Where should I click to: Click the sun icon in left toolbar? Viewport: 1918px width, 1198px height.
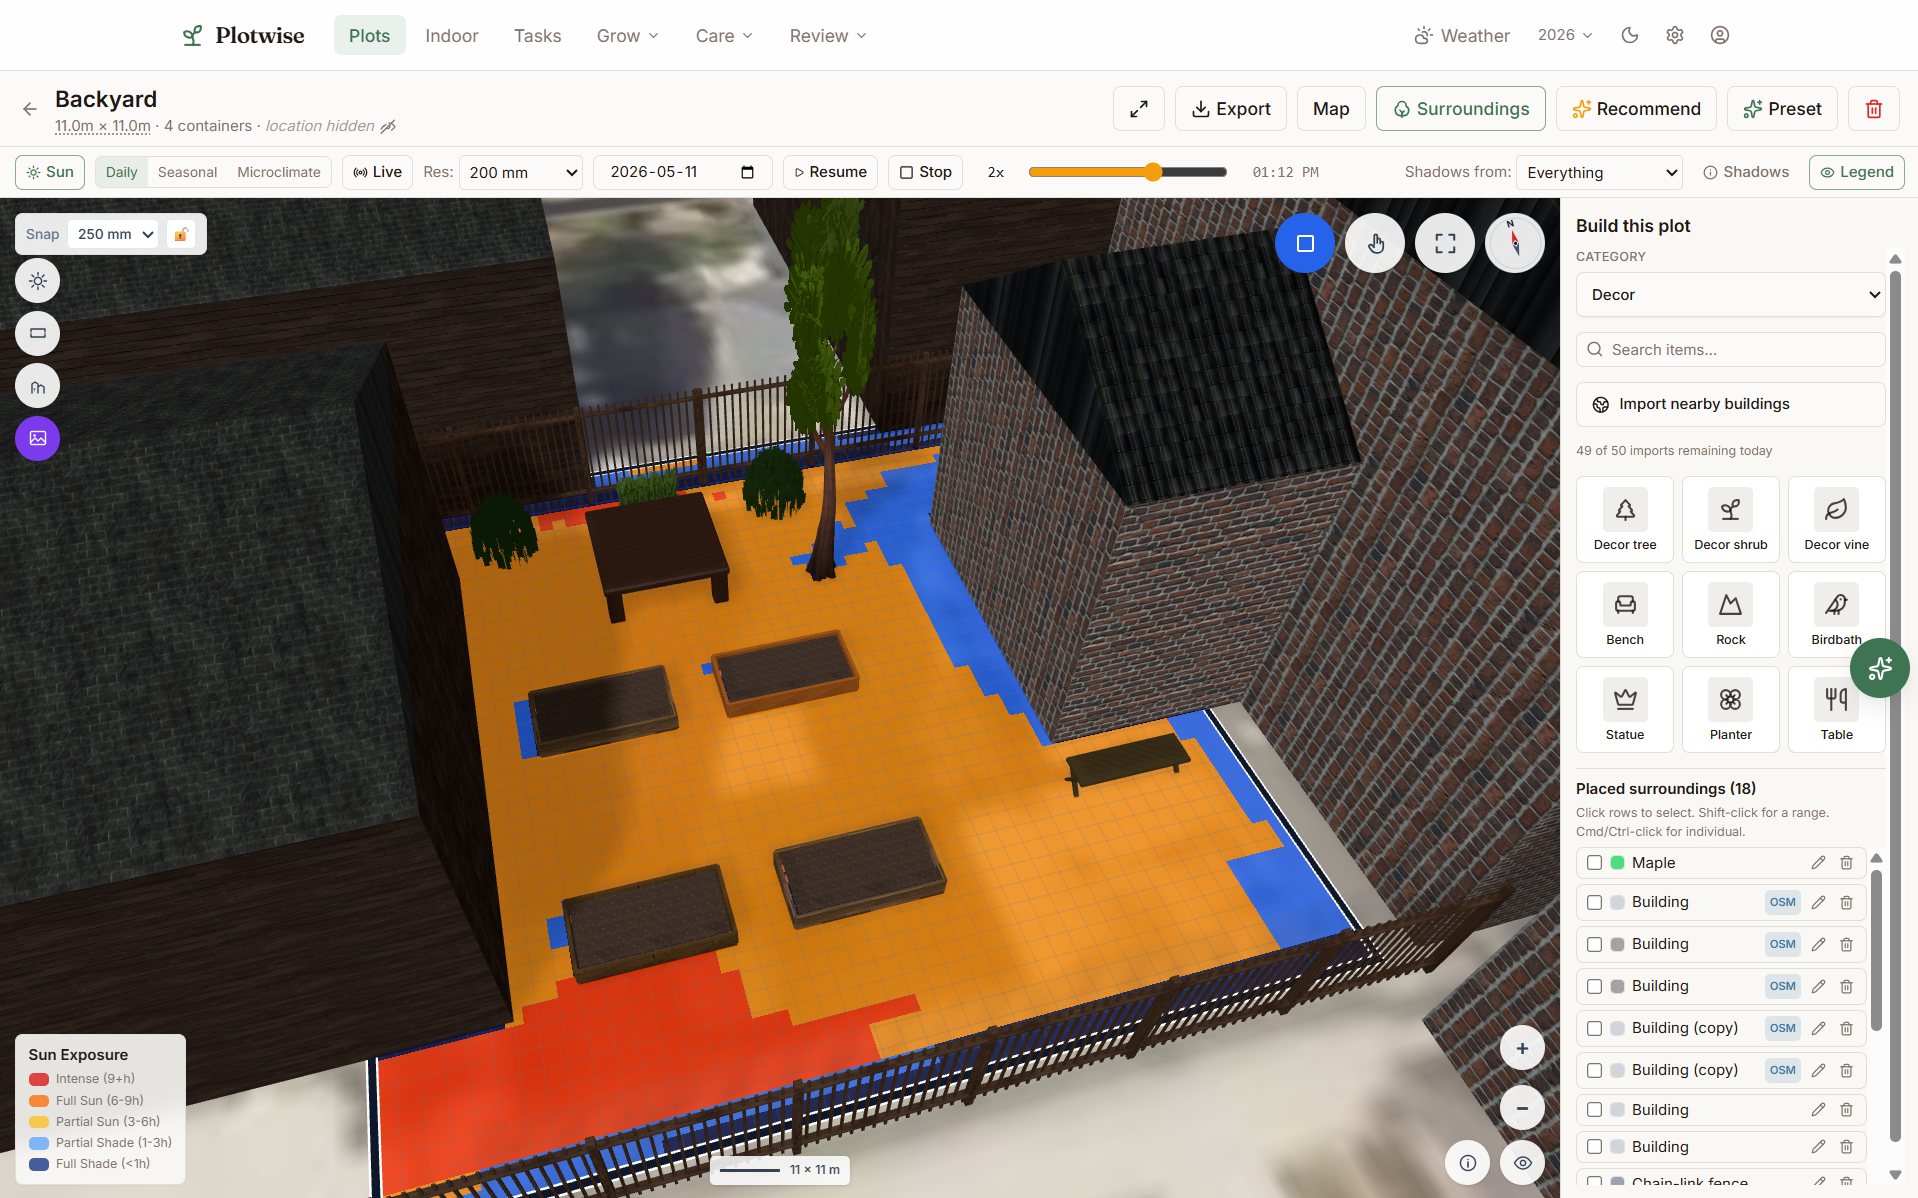38,281
